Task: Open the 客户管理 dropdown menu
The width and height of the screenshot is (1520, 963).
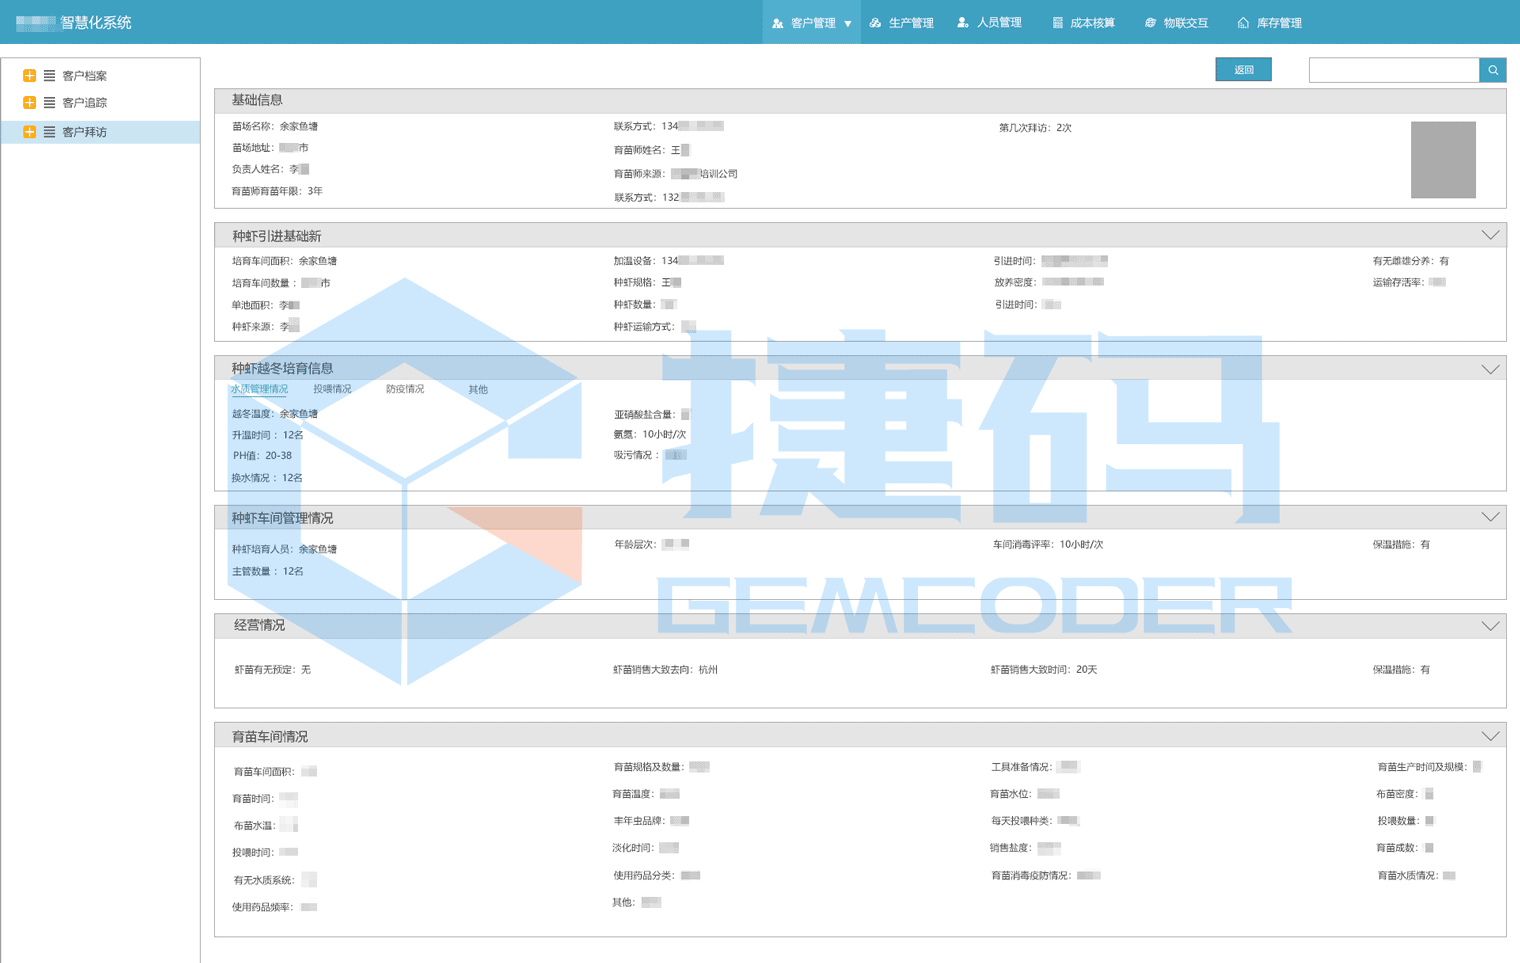Action: (x=811, y=23)
